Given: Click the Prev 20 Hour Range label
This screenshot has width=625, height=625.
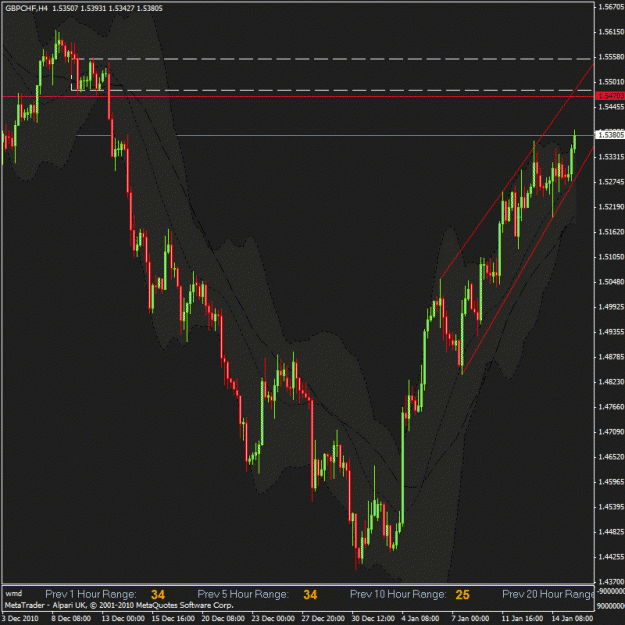Looking at the screenshot, I should pyautogui.click(x=548, y=594).
